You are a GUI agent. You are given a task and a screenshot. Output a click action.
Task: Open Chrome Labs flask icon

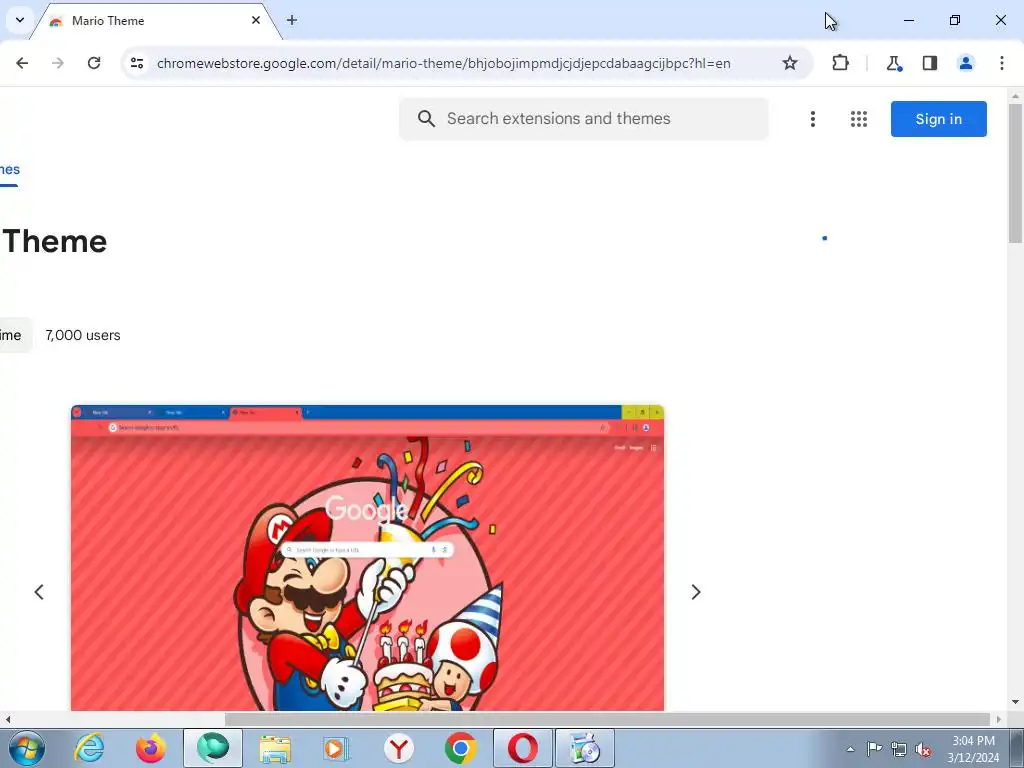pyautogui.click(x=893, y=63)
